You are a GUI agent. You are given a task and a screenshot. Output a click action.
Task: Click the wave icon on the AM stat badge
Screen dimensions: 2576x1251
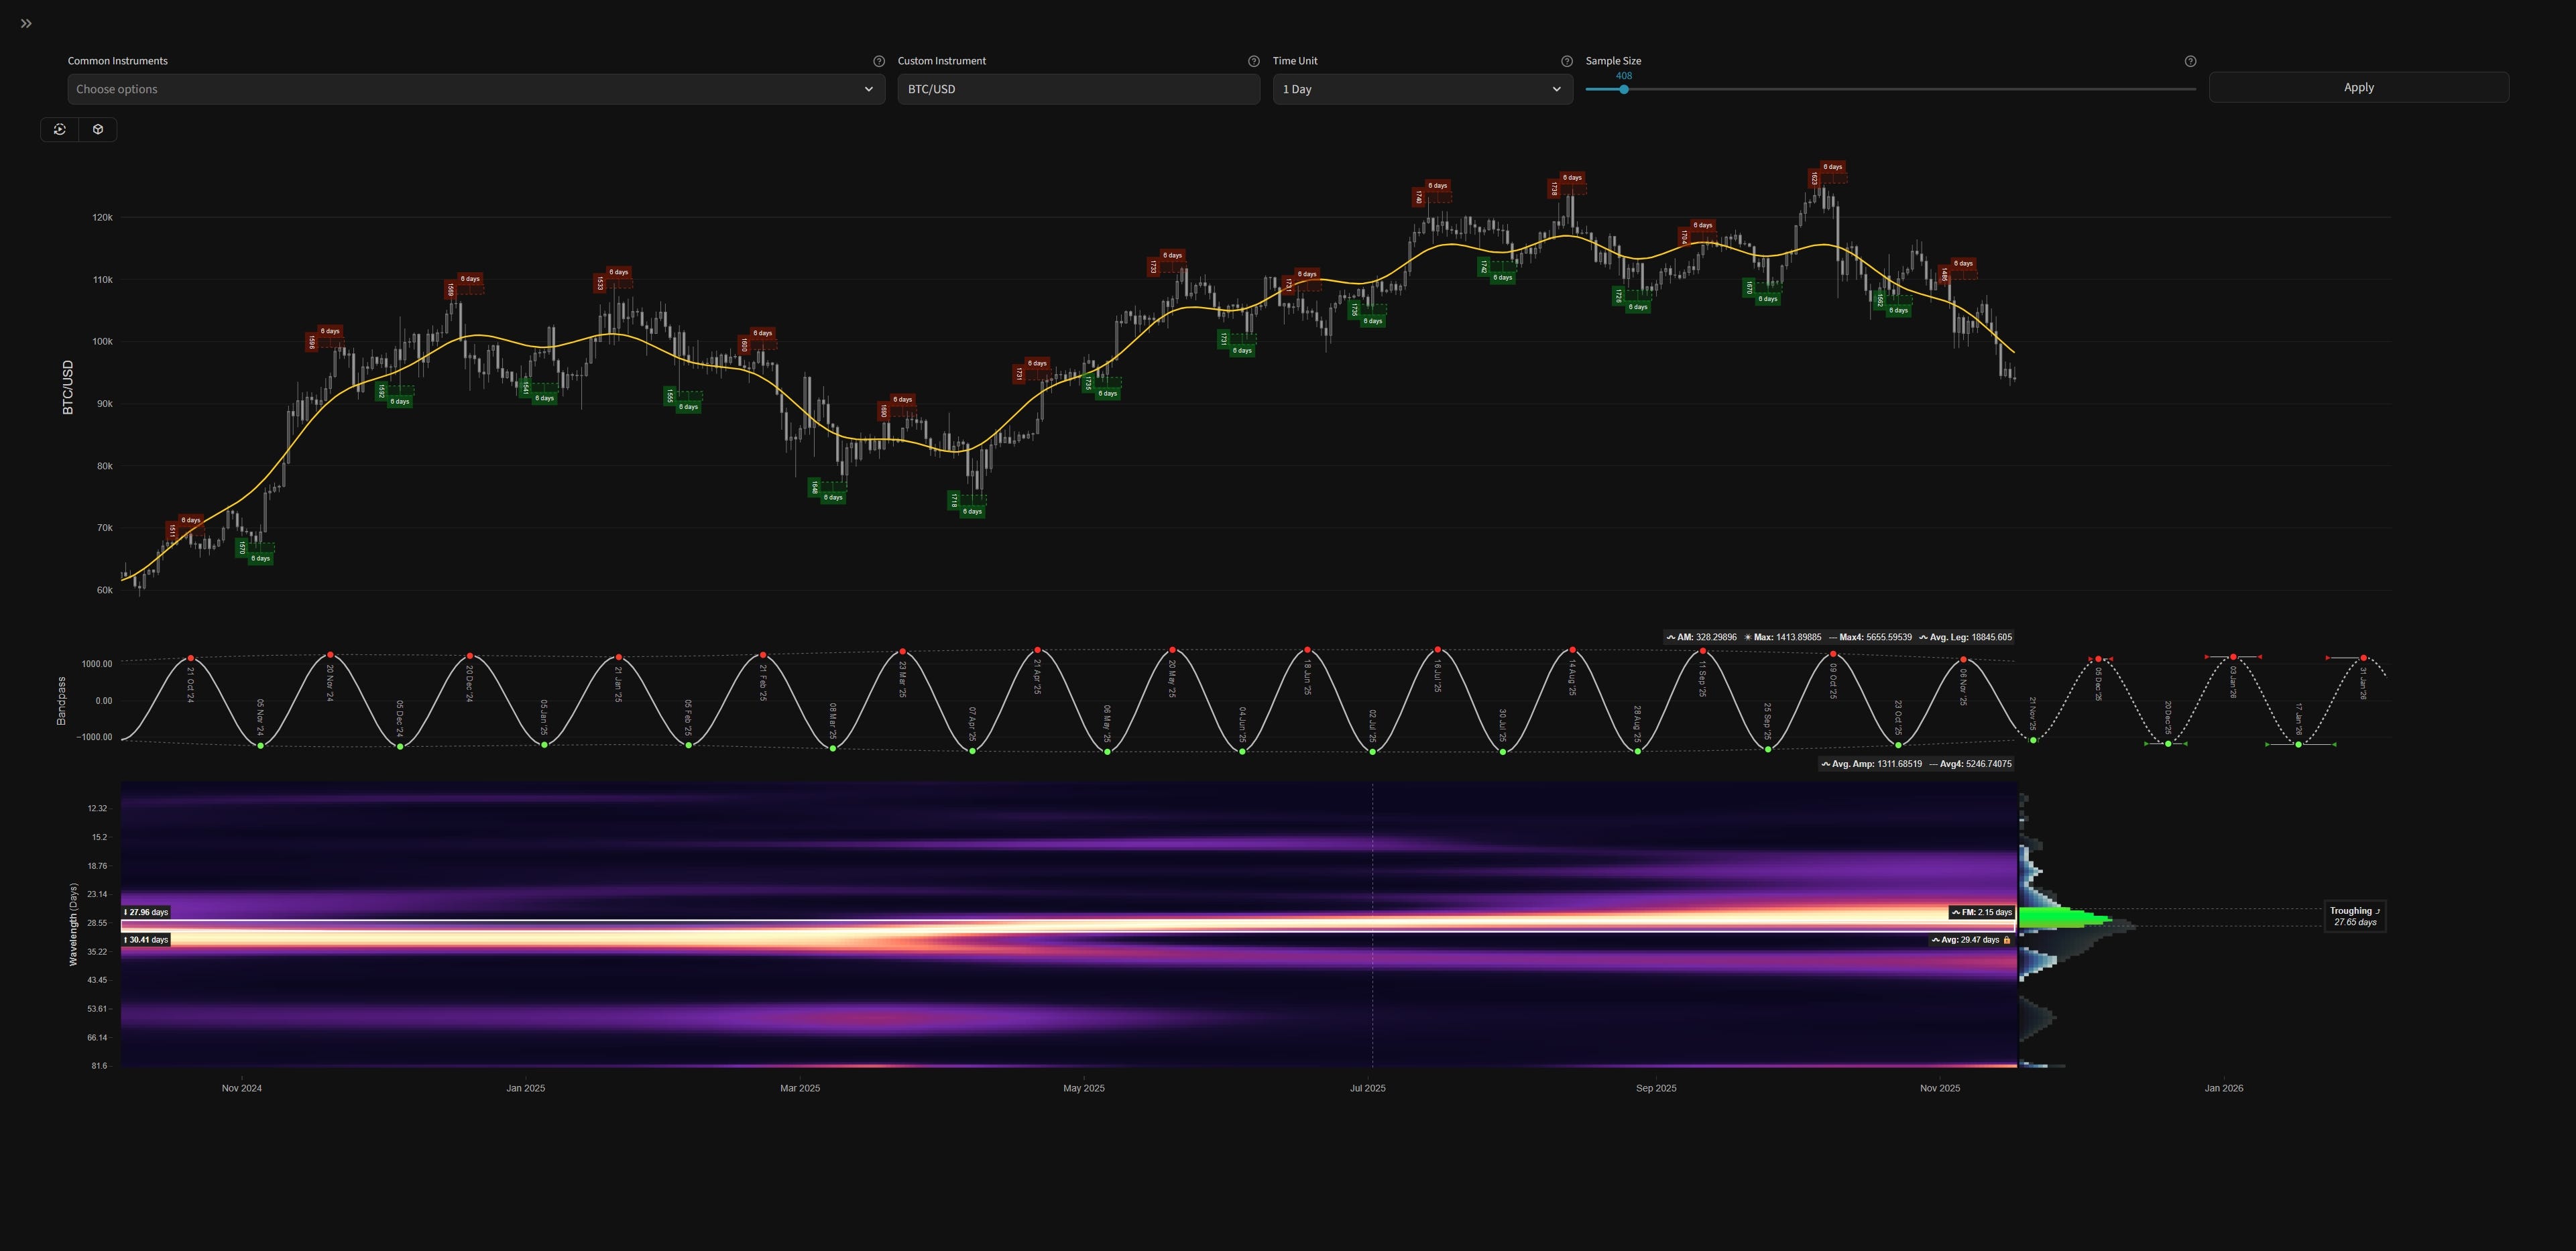pos(1672,637)
